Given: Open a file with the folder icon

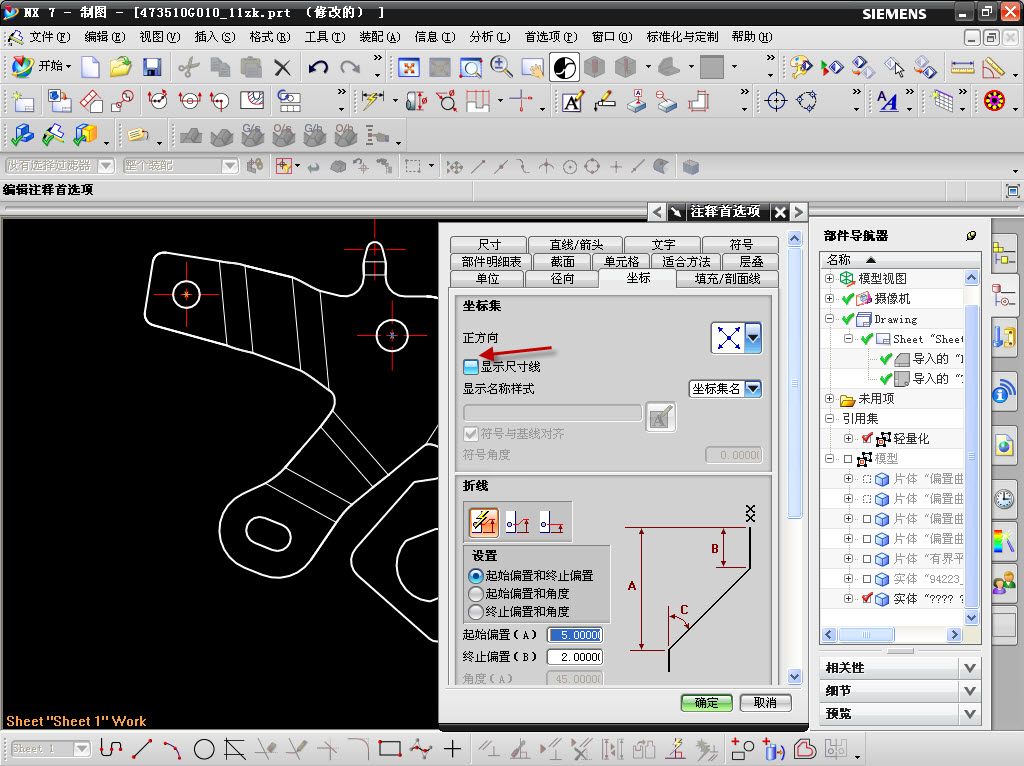Looking at the screenshot, I should pos(121,67).
